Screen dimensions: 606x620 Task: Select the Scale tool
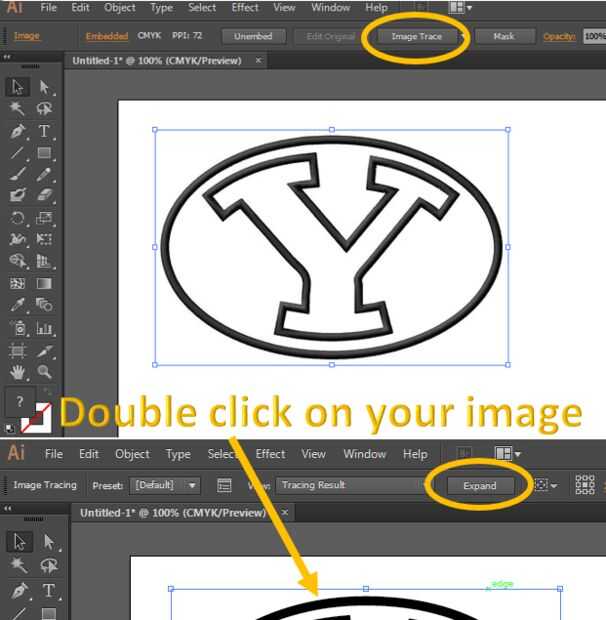click(44, 217)
